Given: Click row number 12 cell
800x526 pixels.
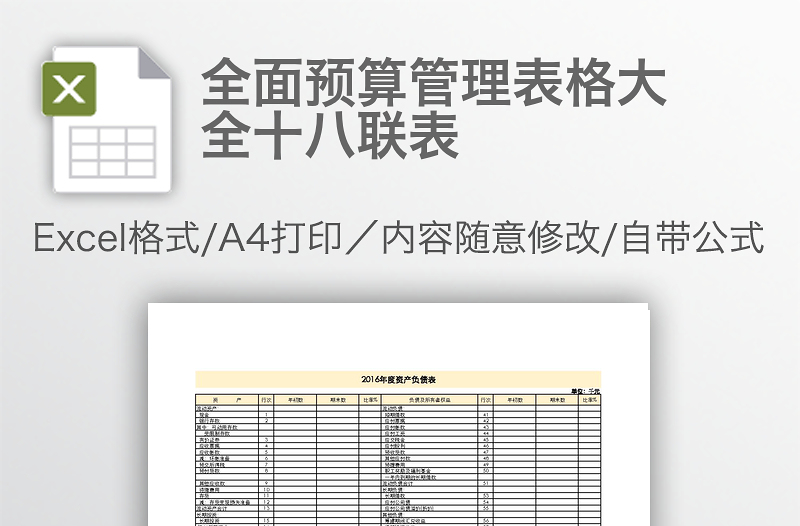Looking at the screenshot, I should (x=266, y=502).
